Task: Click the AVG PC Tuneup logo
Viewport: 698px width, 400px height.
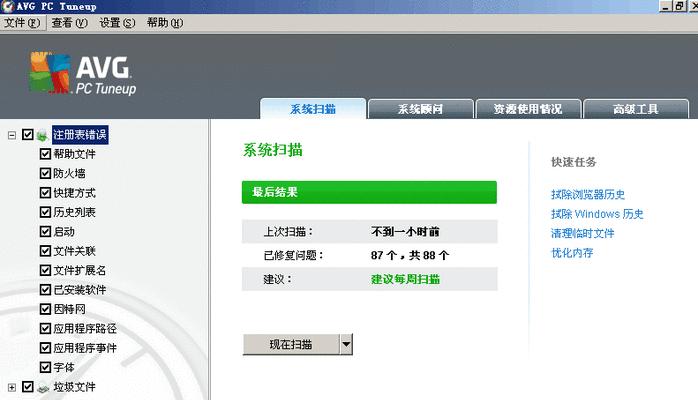Action: click(83, 73)
